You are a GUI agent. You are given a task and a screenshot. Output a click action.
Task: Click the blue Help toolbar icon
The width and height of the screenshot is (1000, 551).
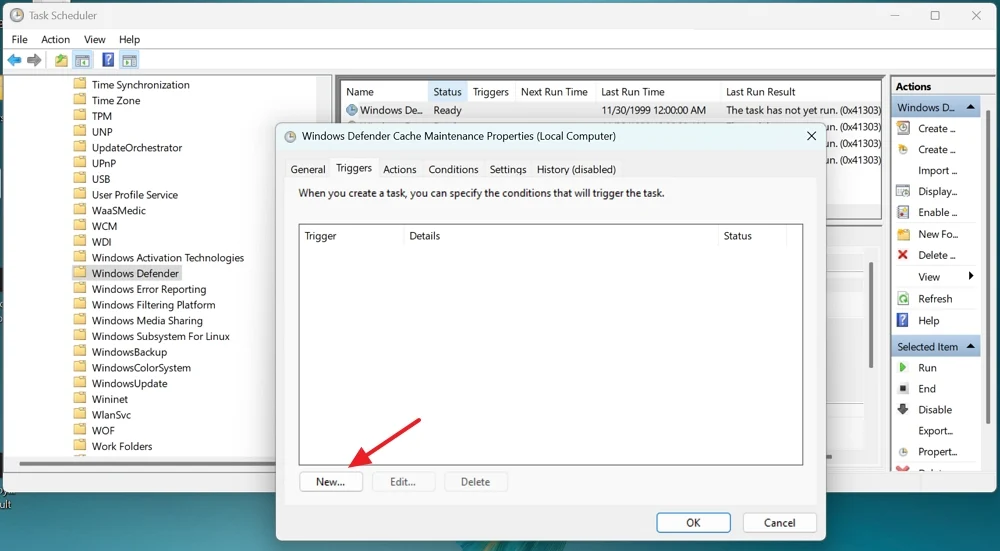(x=108, y=61)
